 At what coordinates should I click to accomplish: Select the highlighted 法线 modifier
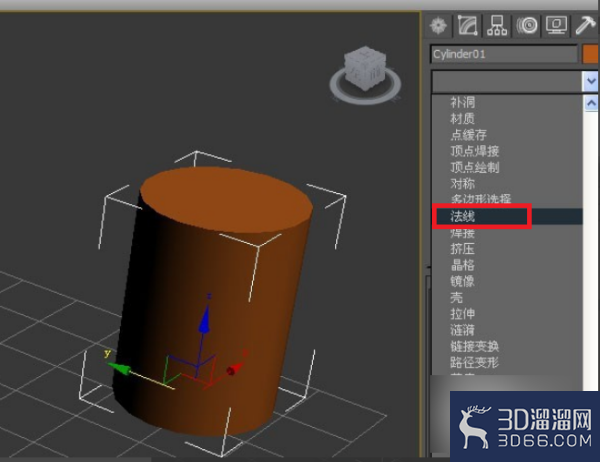pyautogui.click(x=507, y=216)
